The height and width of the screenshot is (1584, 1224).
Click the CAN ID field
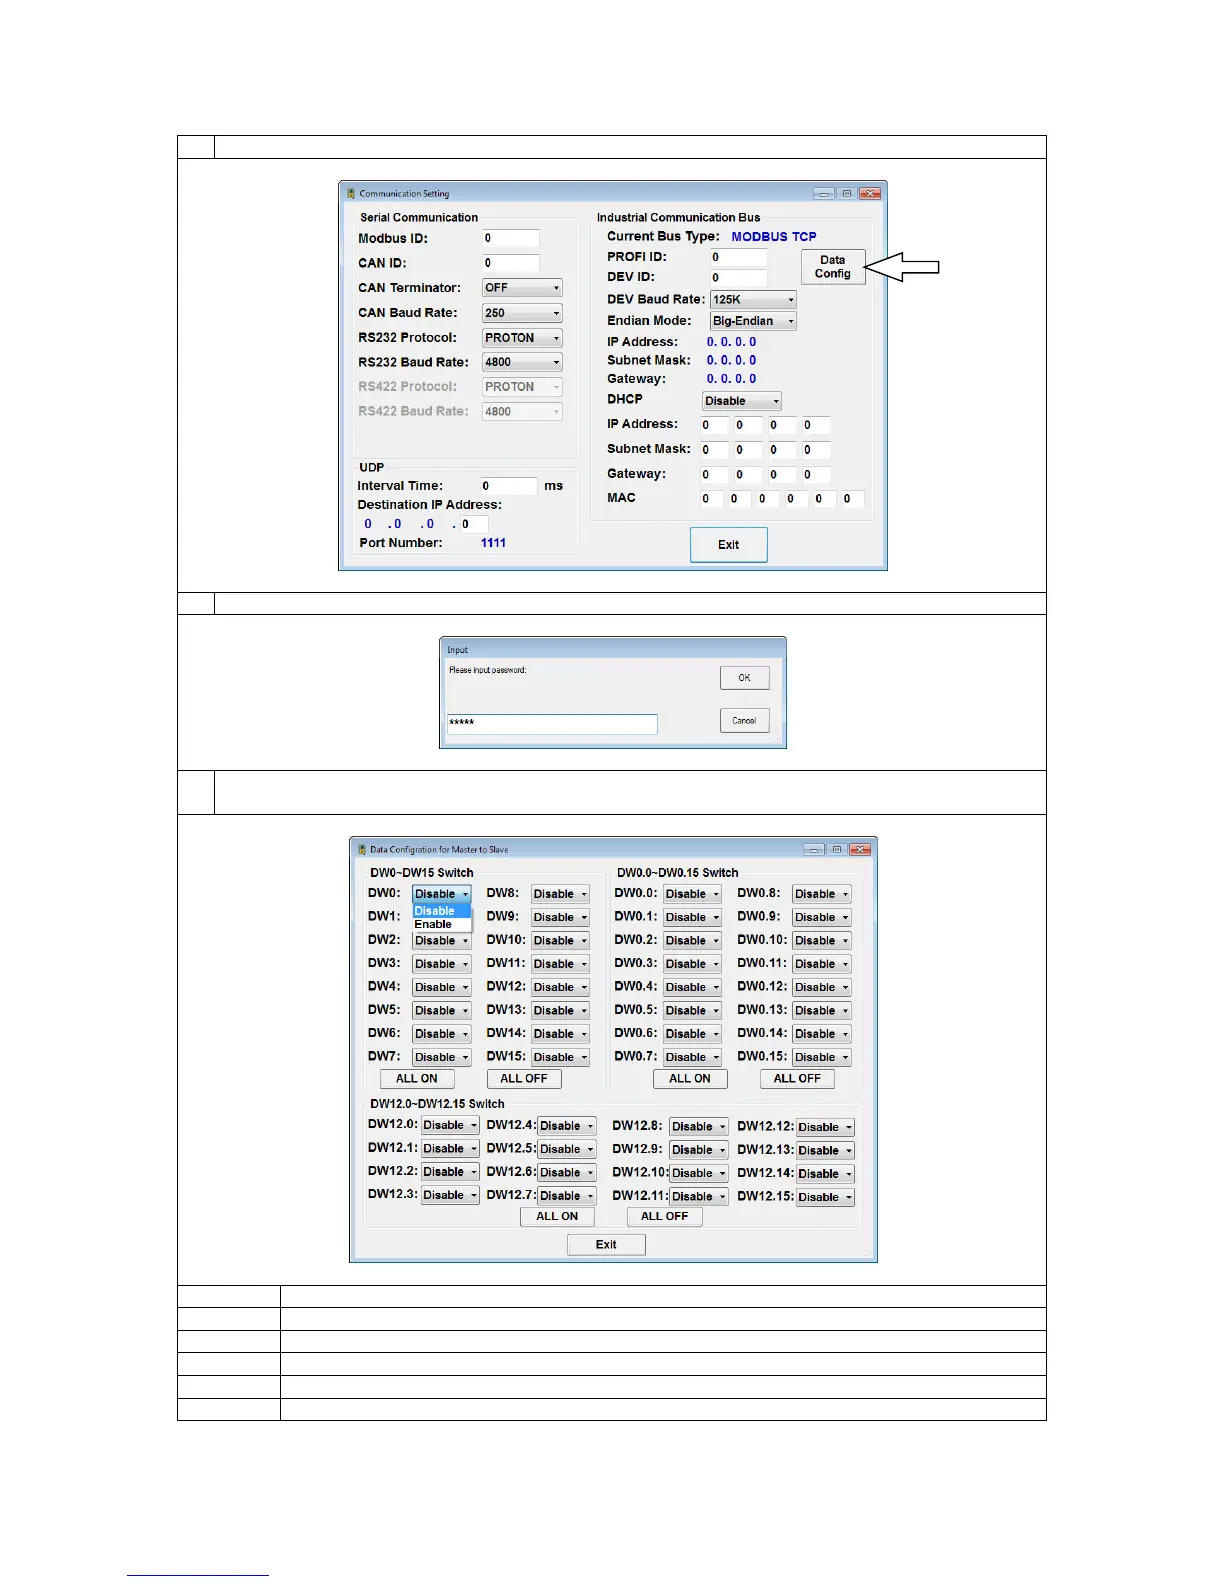[x=510, y=263]
